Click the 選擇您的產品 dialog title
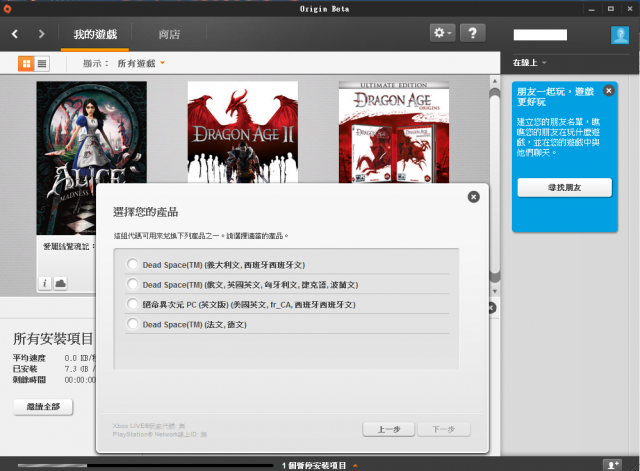The width and height of the screenshot is (640, 471). 146,212
